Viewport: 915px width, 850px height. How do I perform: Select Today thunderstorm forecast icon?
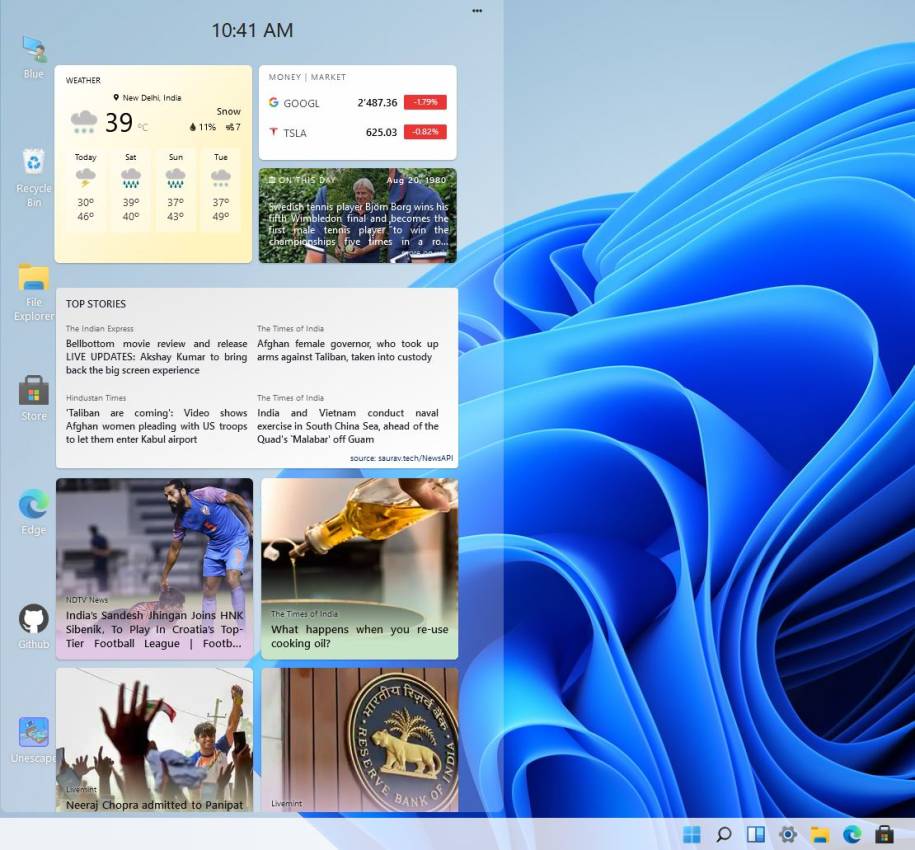pos(85,177)
